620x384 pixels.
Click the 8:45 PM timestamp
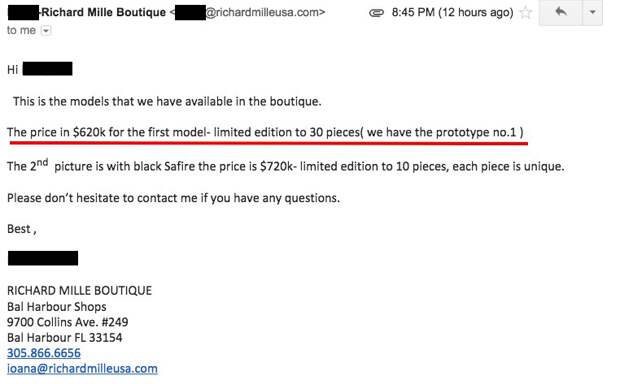coord(452,13)
